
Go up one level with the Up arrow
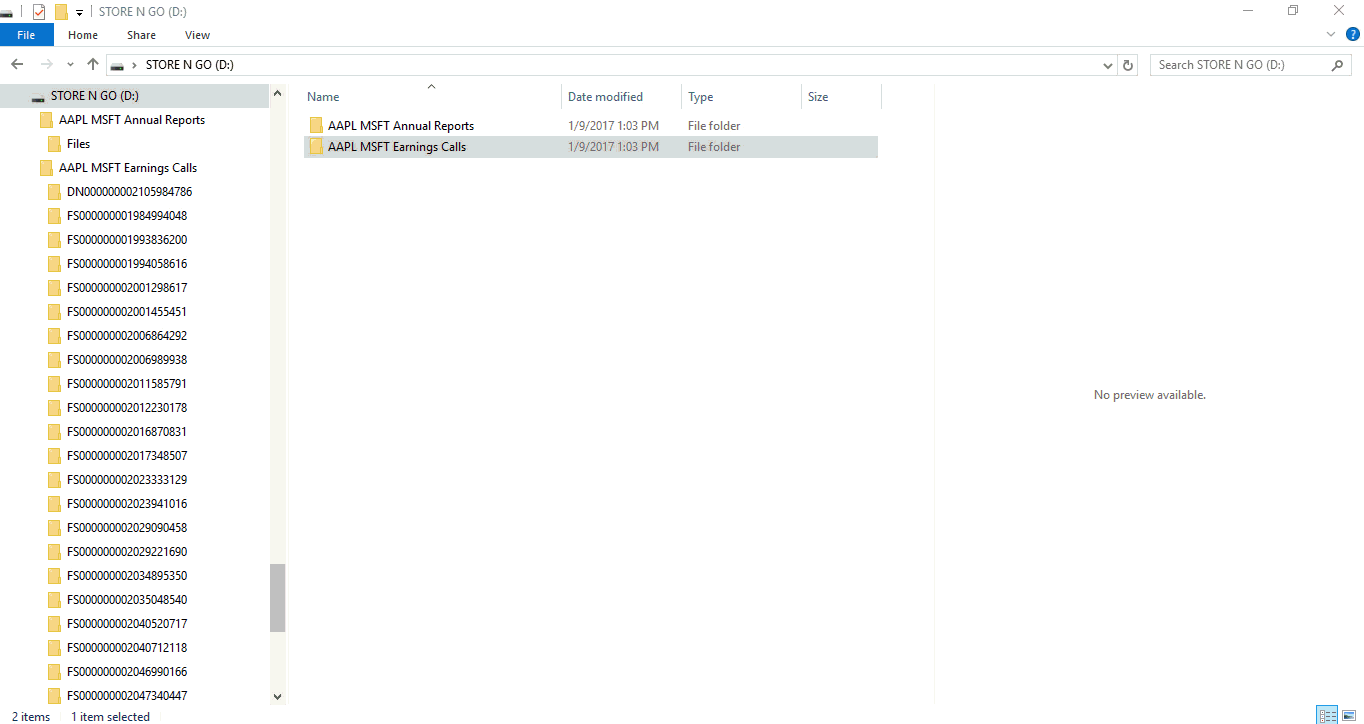pos(93,65)
